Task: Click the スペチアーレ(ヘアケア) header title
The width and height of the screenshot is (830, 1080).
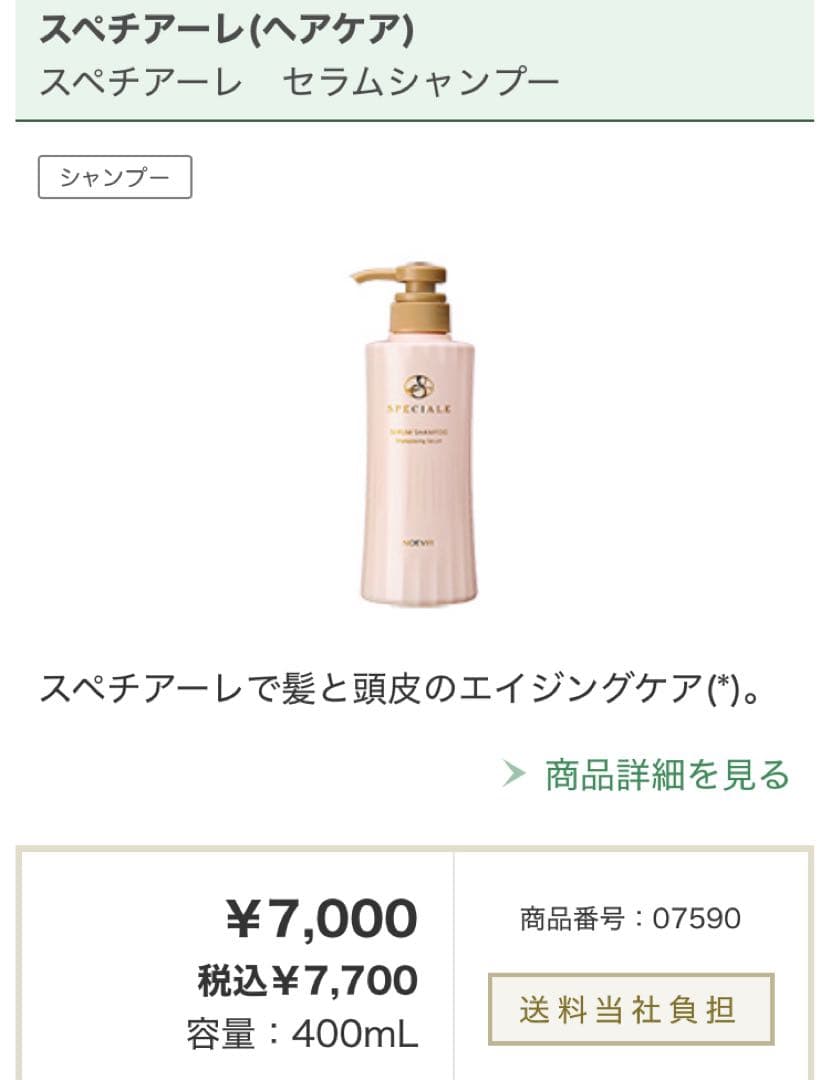Action: click(227, 29)
